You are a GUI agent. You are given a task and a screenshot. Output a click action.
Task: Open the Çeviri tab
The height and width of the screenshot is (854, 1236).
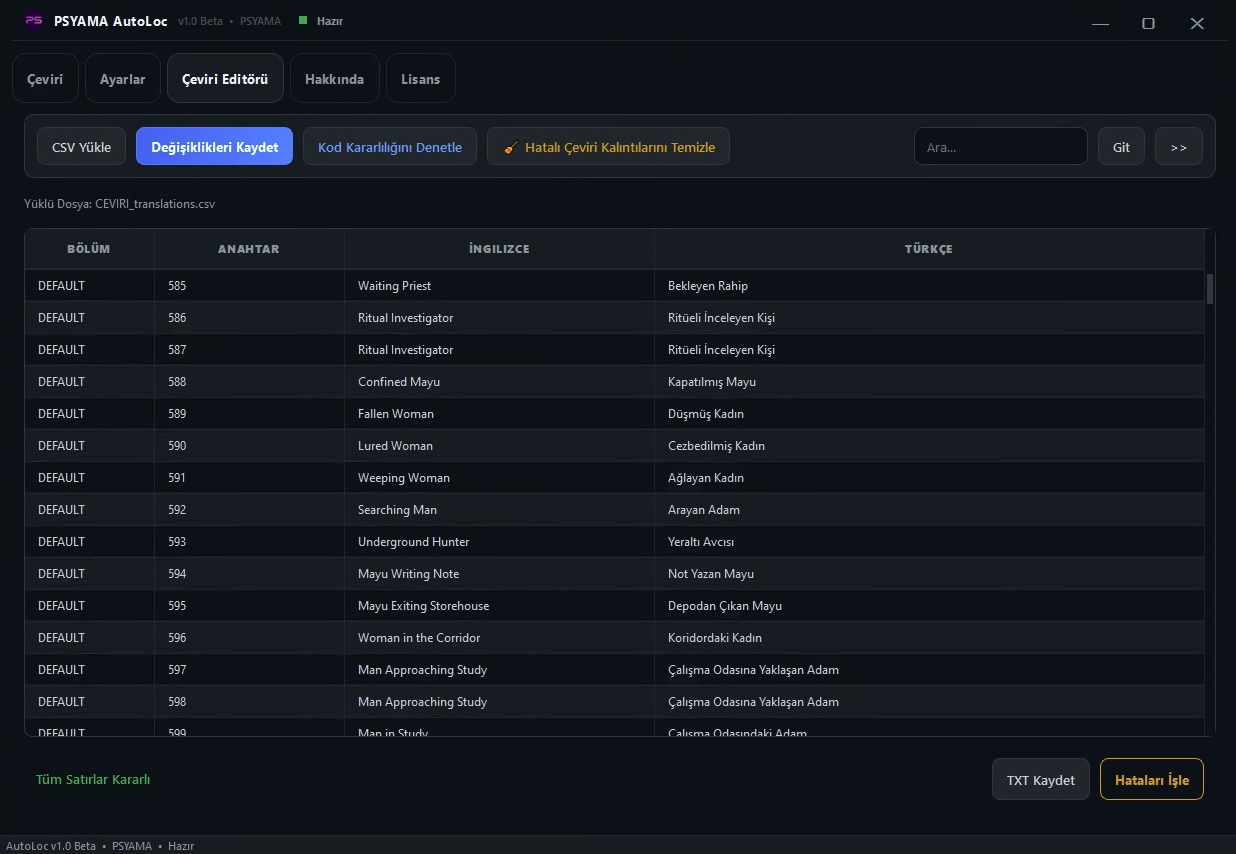45,79
